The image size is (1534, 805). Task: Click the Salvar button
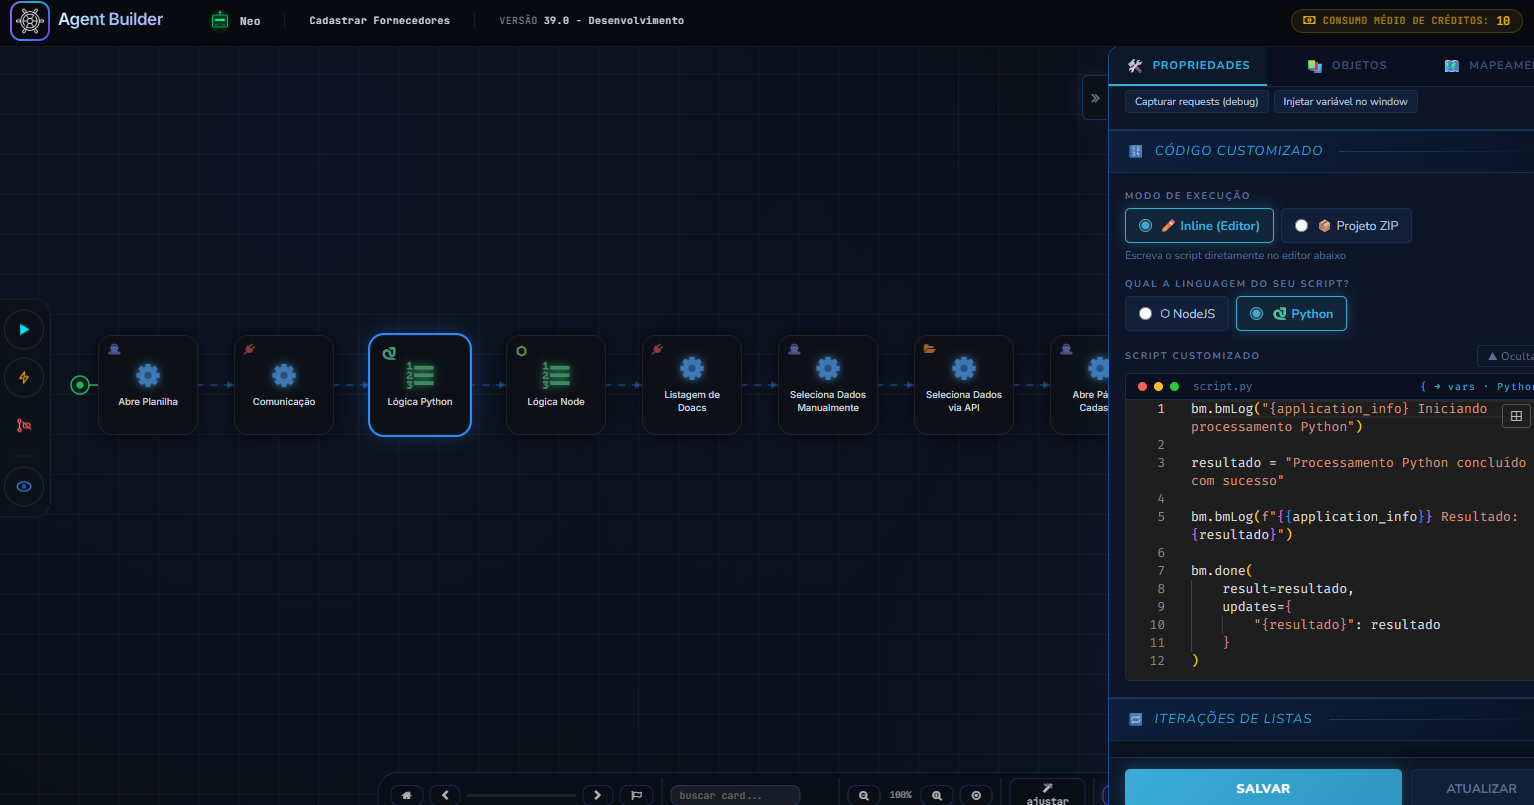click(x=1263, y=788)
